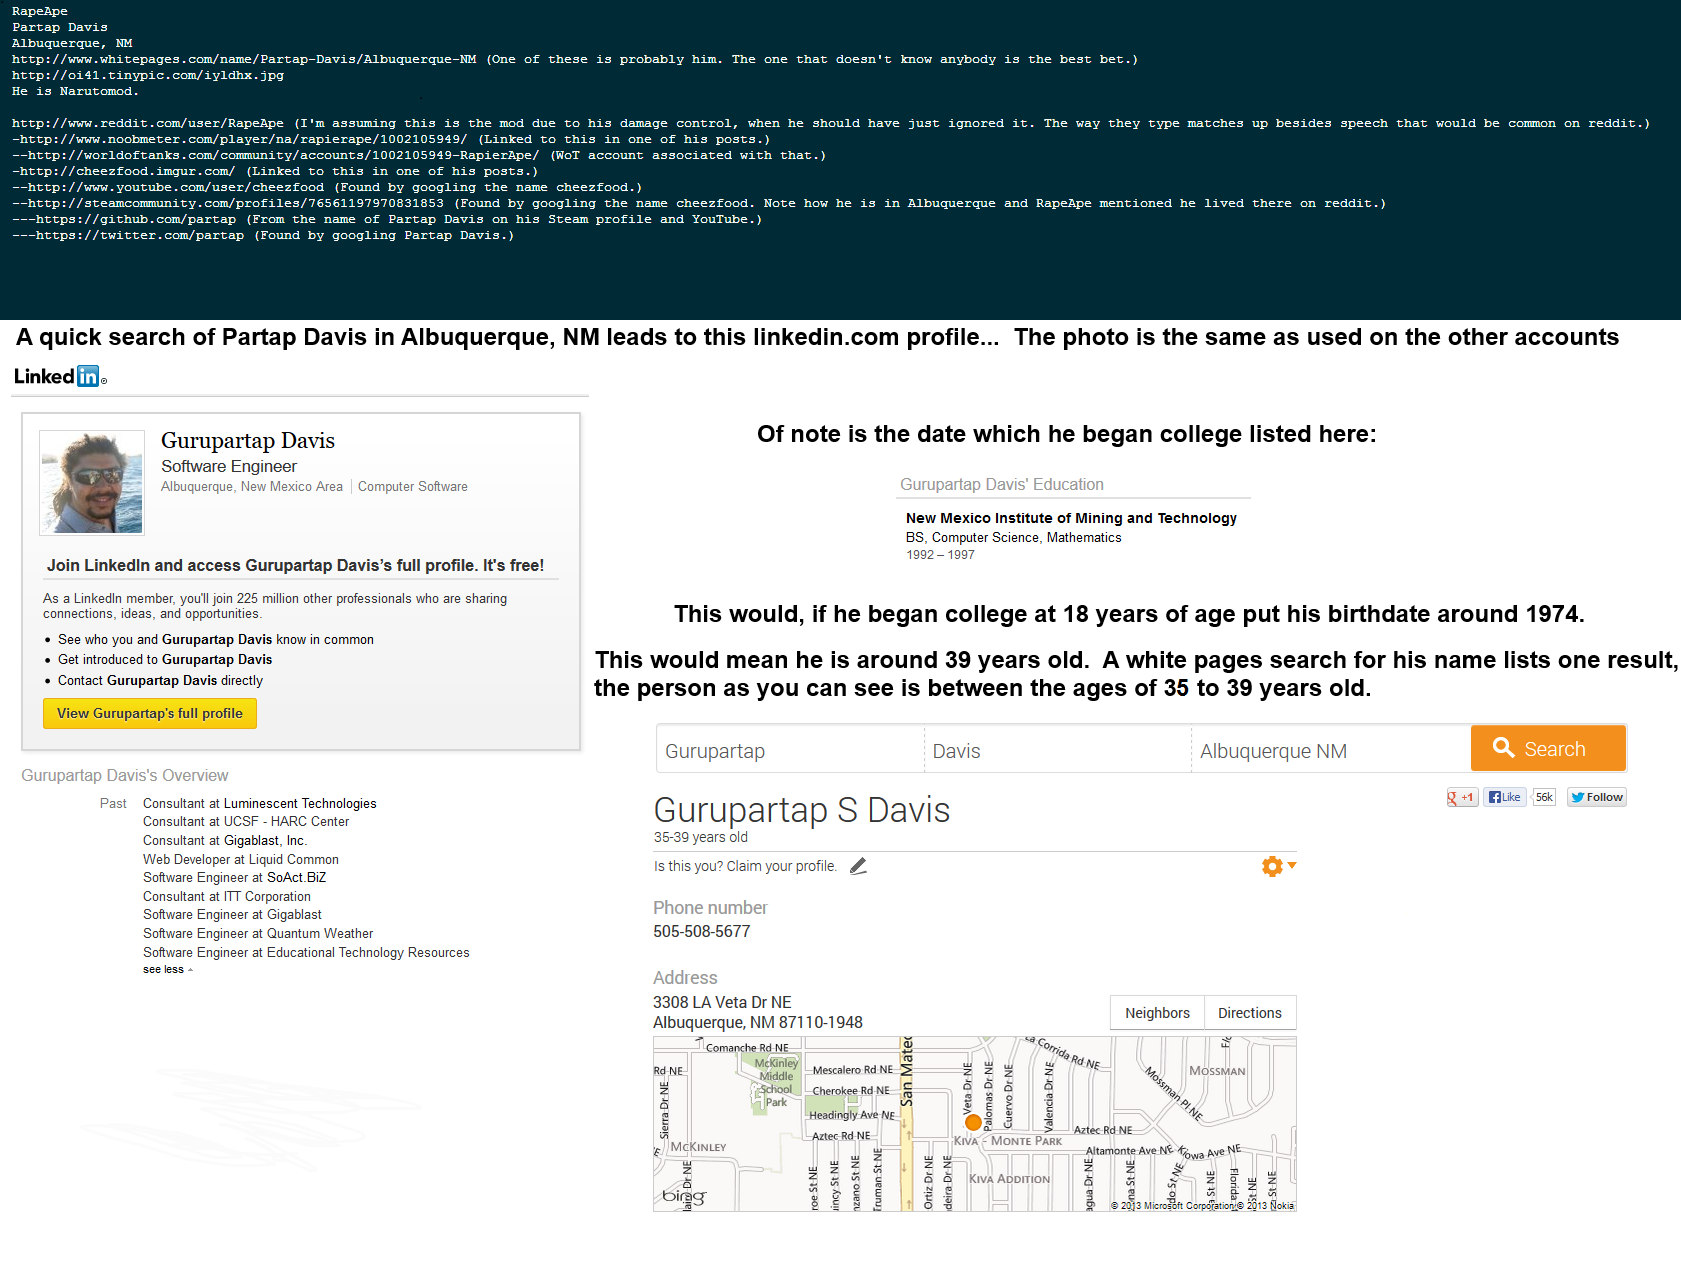Open the UCSF - HARC Center link
Screen dimensions: 1682x1276
[286, 822]
